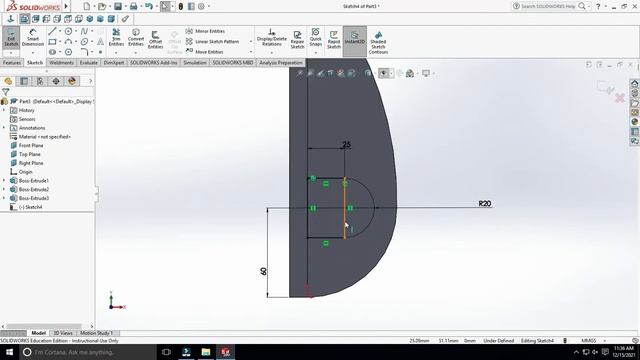Expand the Annotations tree node

[x=4, y=128]
